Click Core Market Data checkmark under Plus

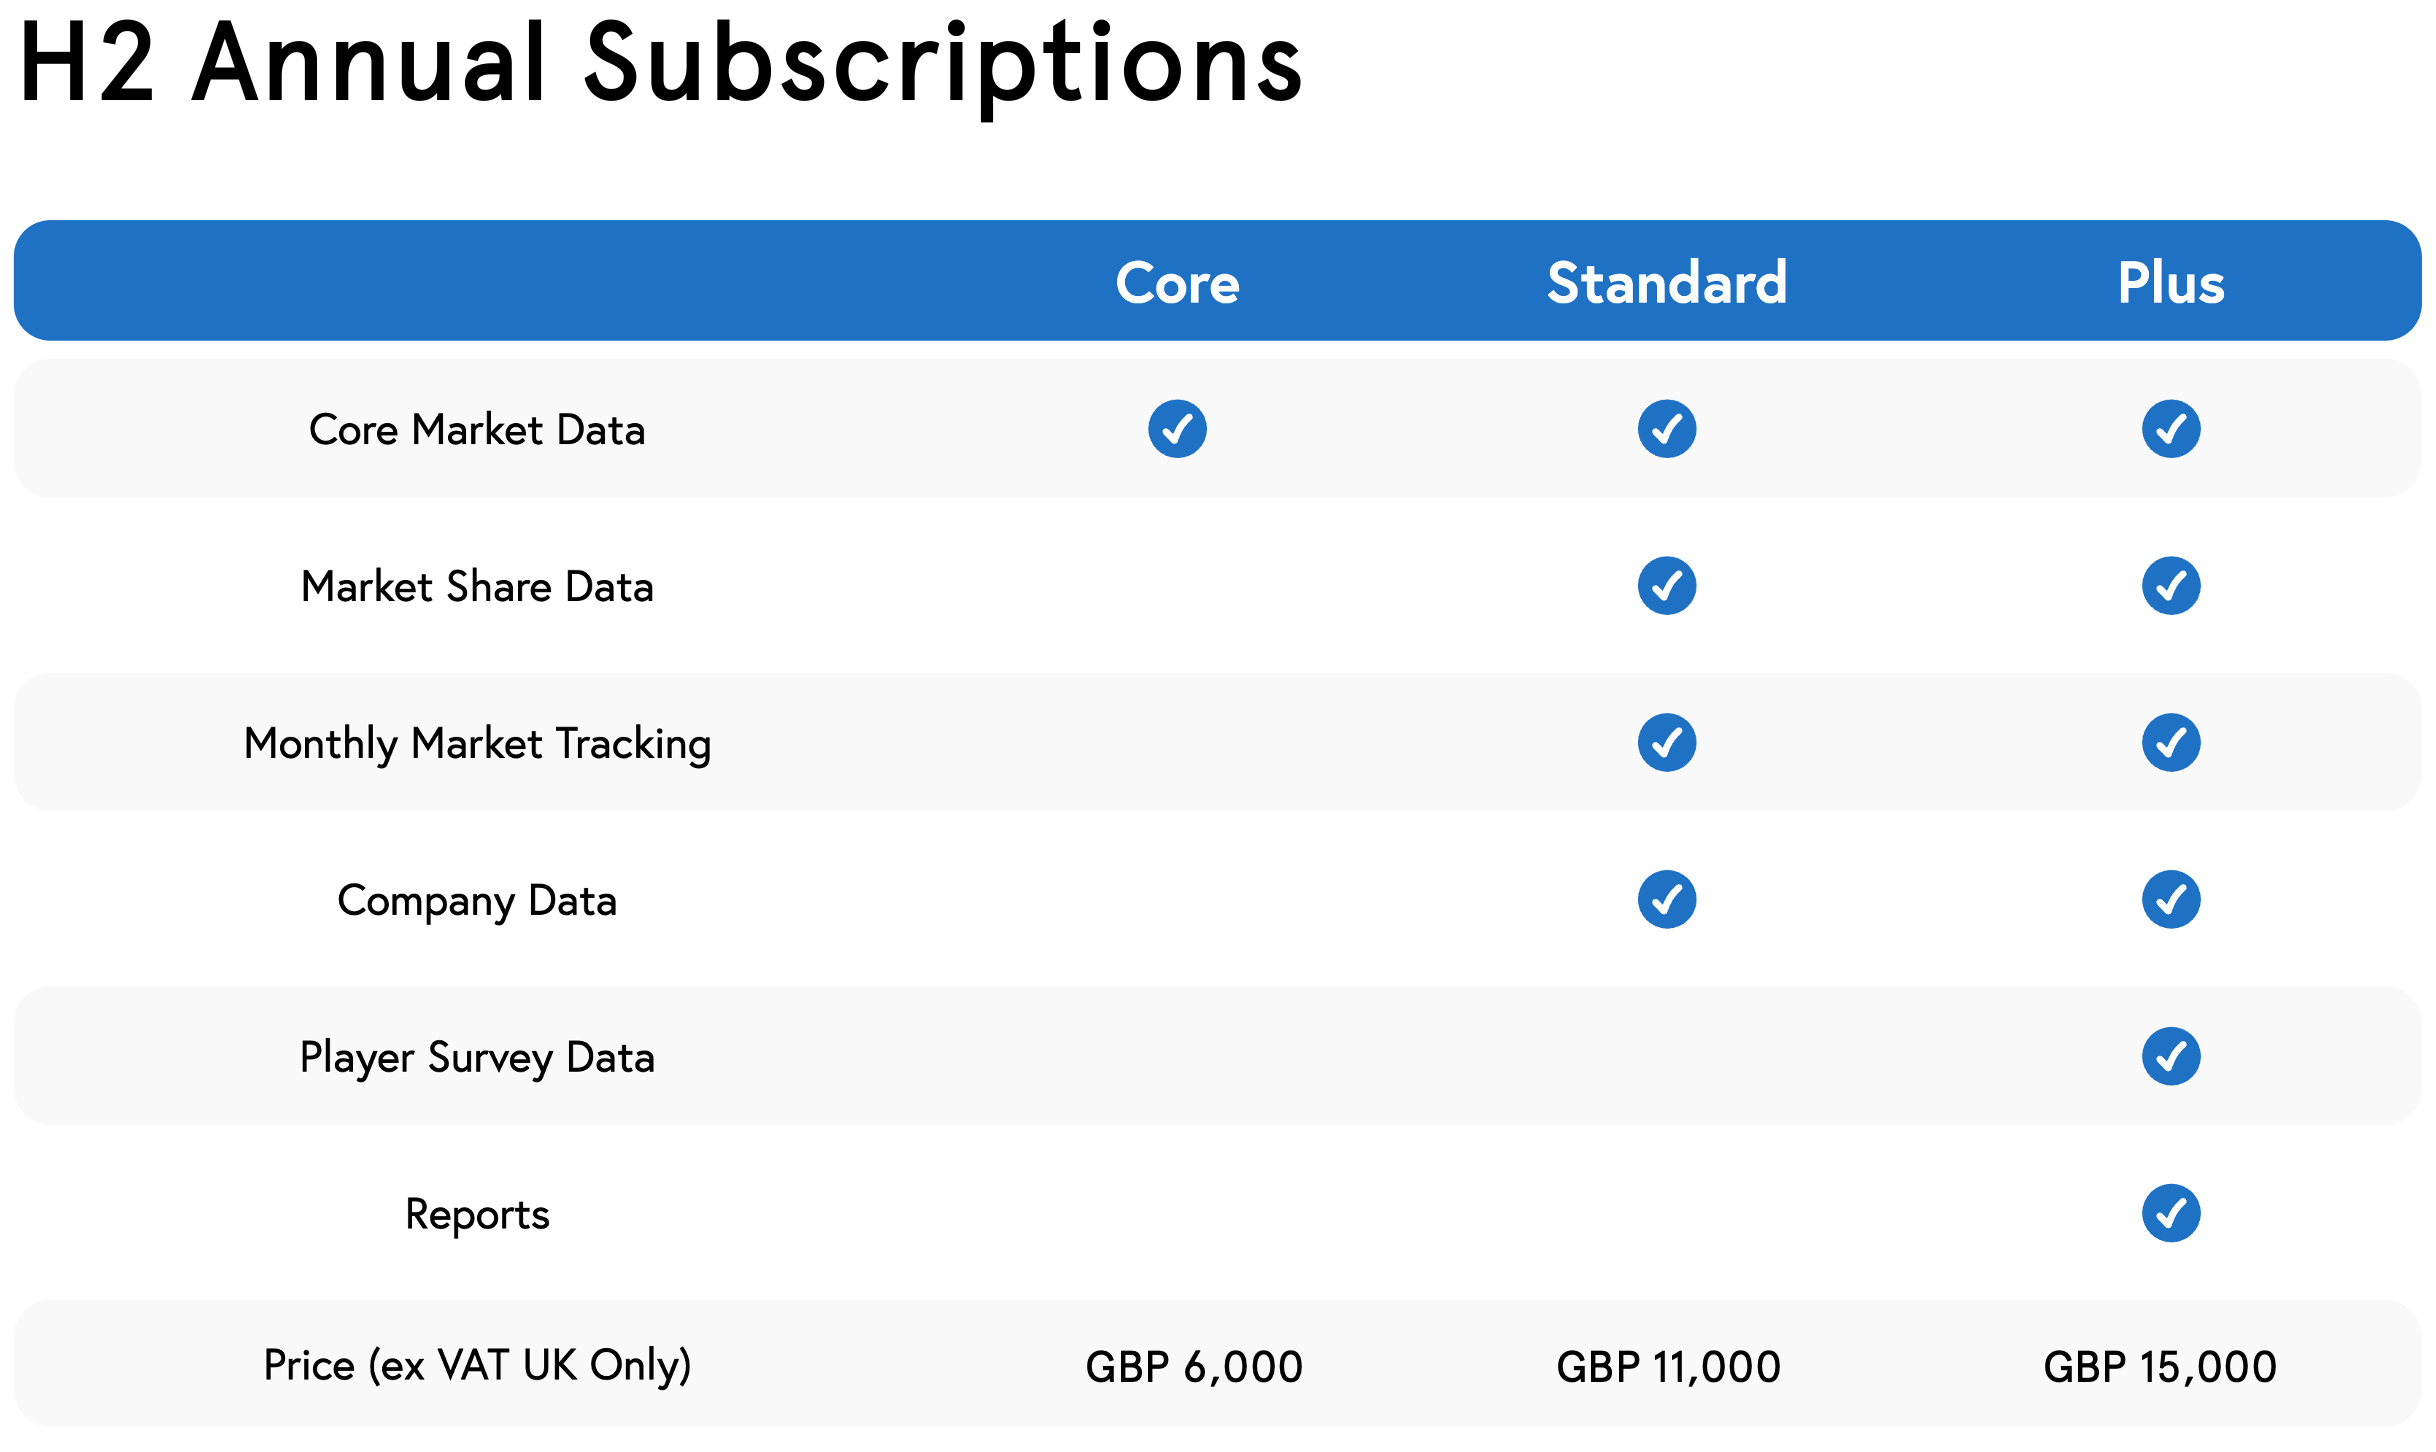2170,429
